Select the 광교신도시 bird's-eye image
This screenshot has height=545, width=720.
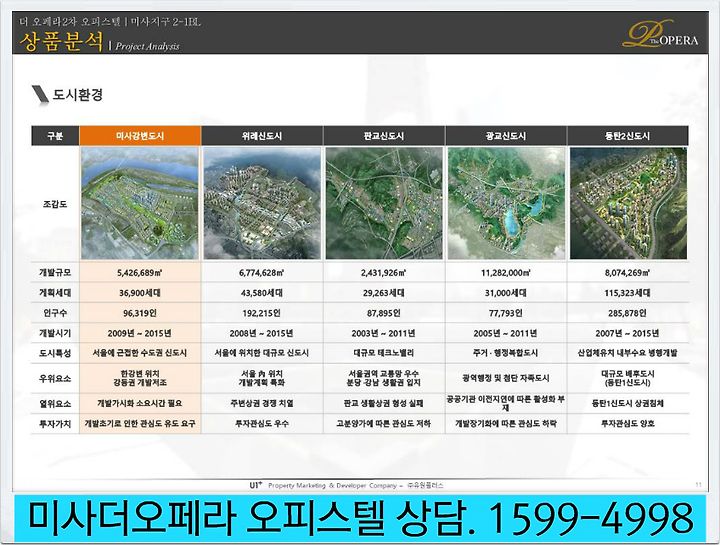[x=506, y=203]
